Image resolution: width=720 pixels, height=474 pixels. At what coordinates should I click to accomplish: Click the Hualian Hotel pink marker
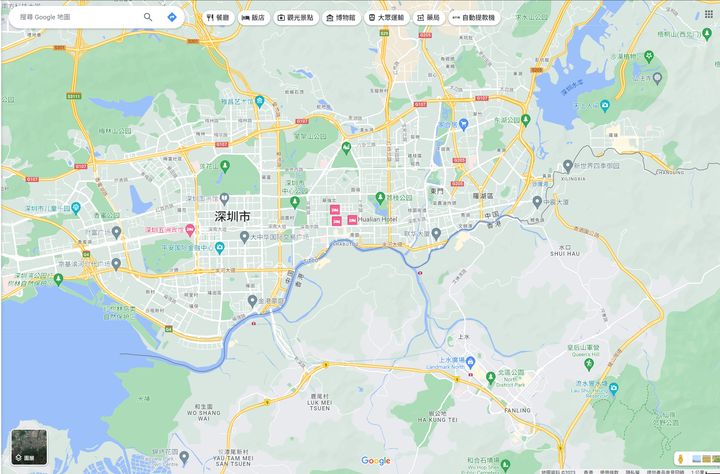[352, 220]
